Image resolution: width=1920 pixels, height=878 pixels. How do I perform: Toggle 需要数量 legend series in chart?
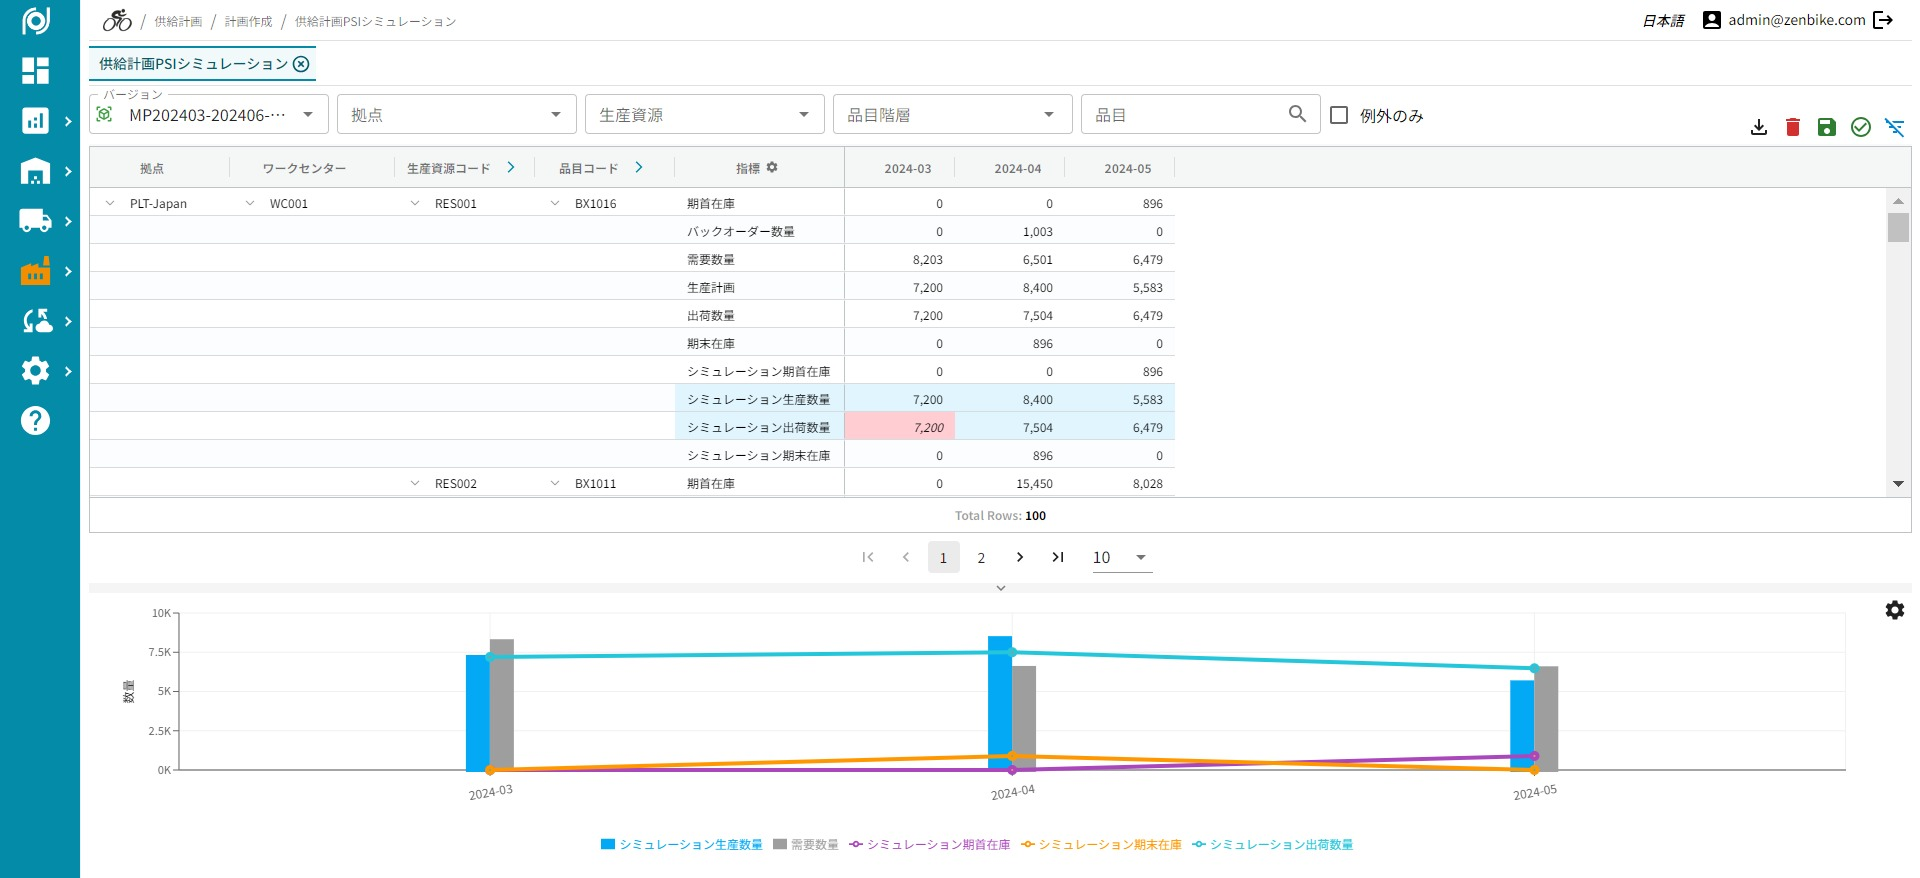[x=806, y=845]
